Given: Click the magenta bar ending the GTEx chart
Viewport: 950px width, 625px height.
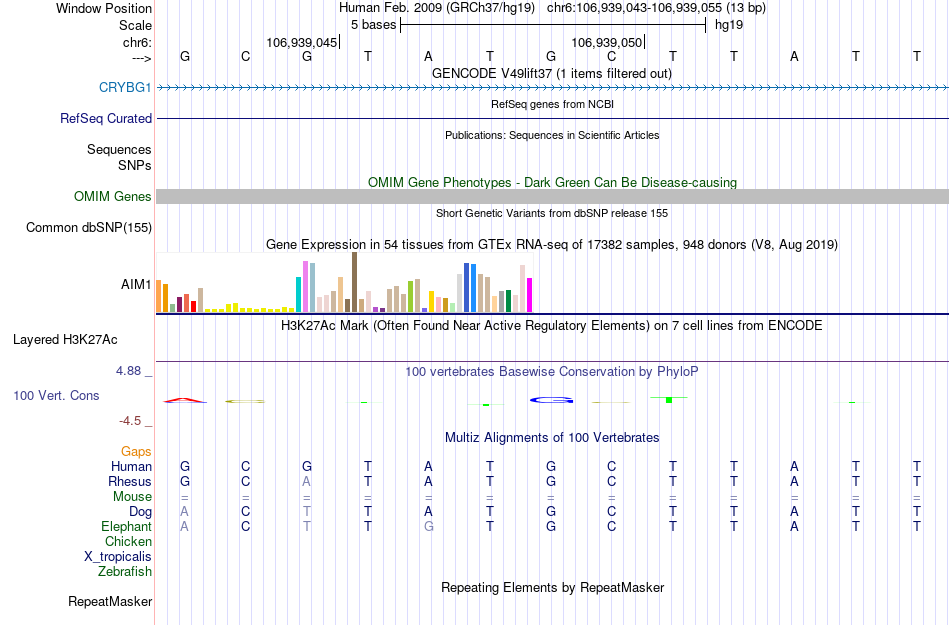Looking at the screenshot, I should coord(530,295).
